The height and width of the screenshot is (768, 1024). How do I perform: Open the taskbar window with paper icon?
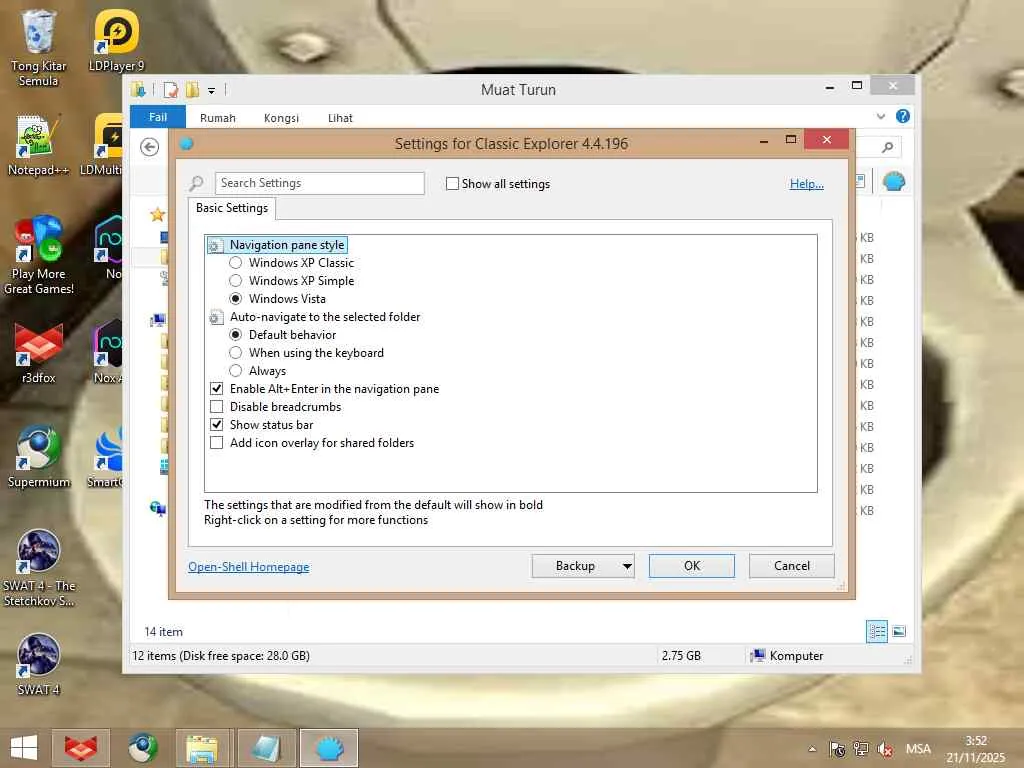click(266, 748)
